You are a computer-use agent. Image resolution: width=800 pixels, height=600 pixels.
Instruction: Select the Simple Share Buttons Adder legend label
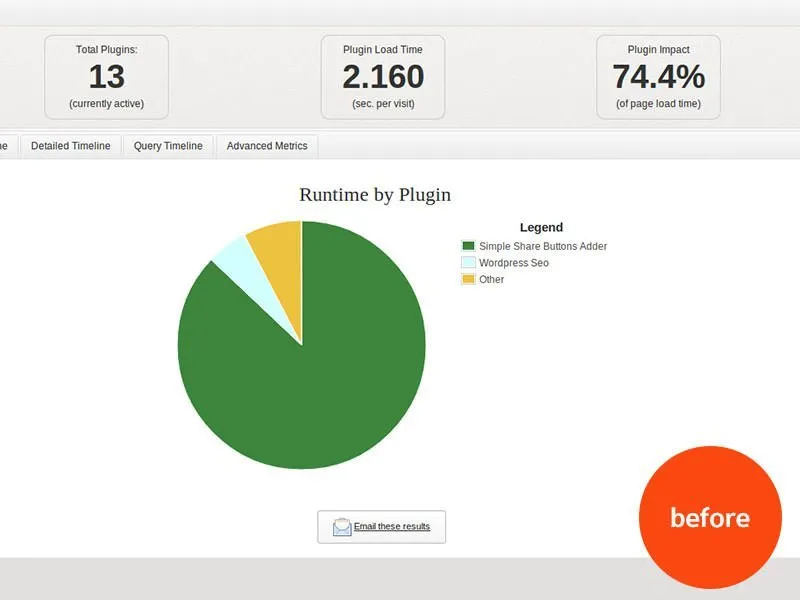[x=543, y=246]
